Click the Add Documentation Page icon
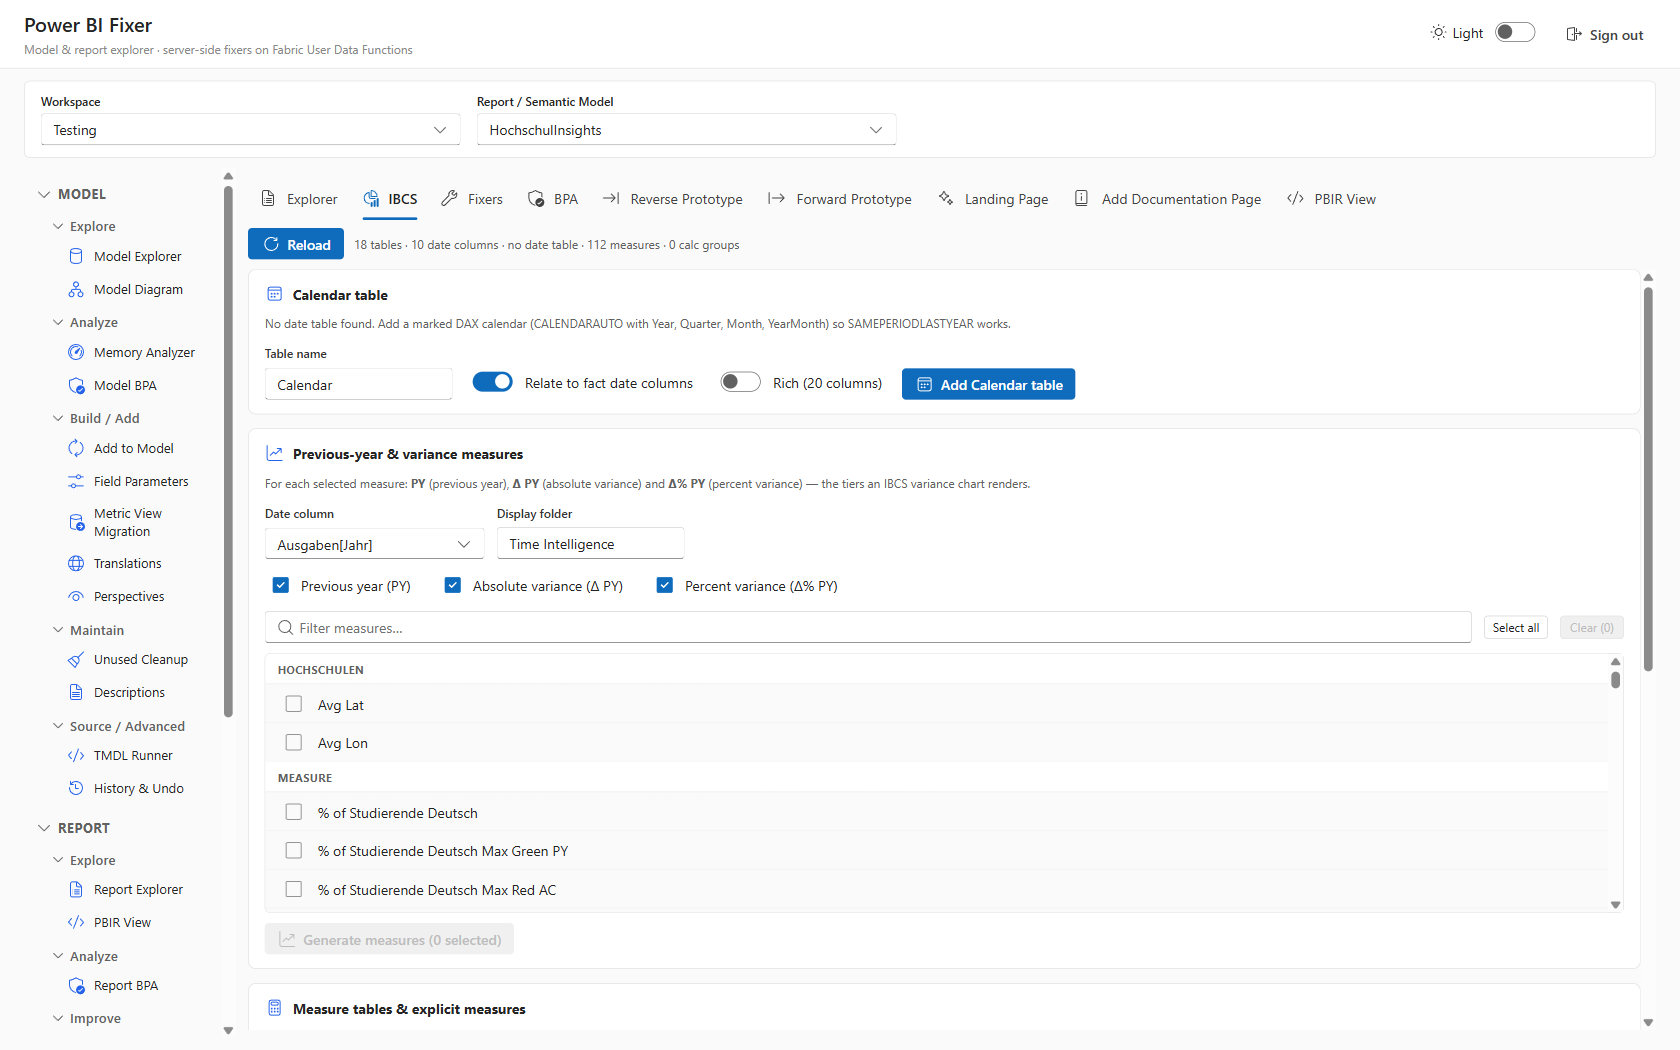This screenshot has width=1680, height=1050. pos(1081,198)
